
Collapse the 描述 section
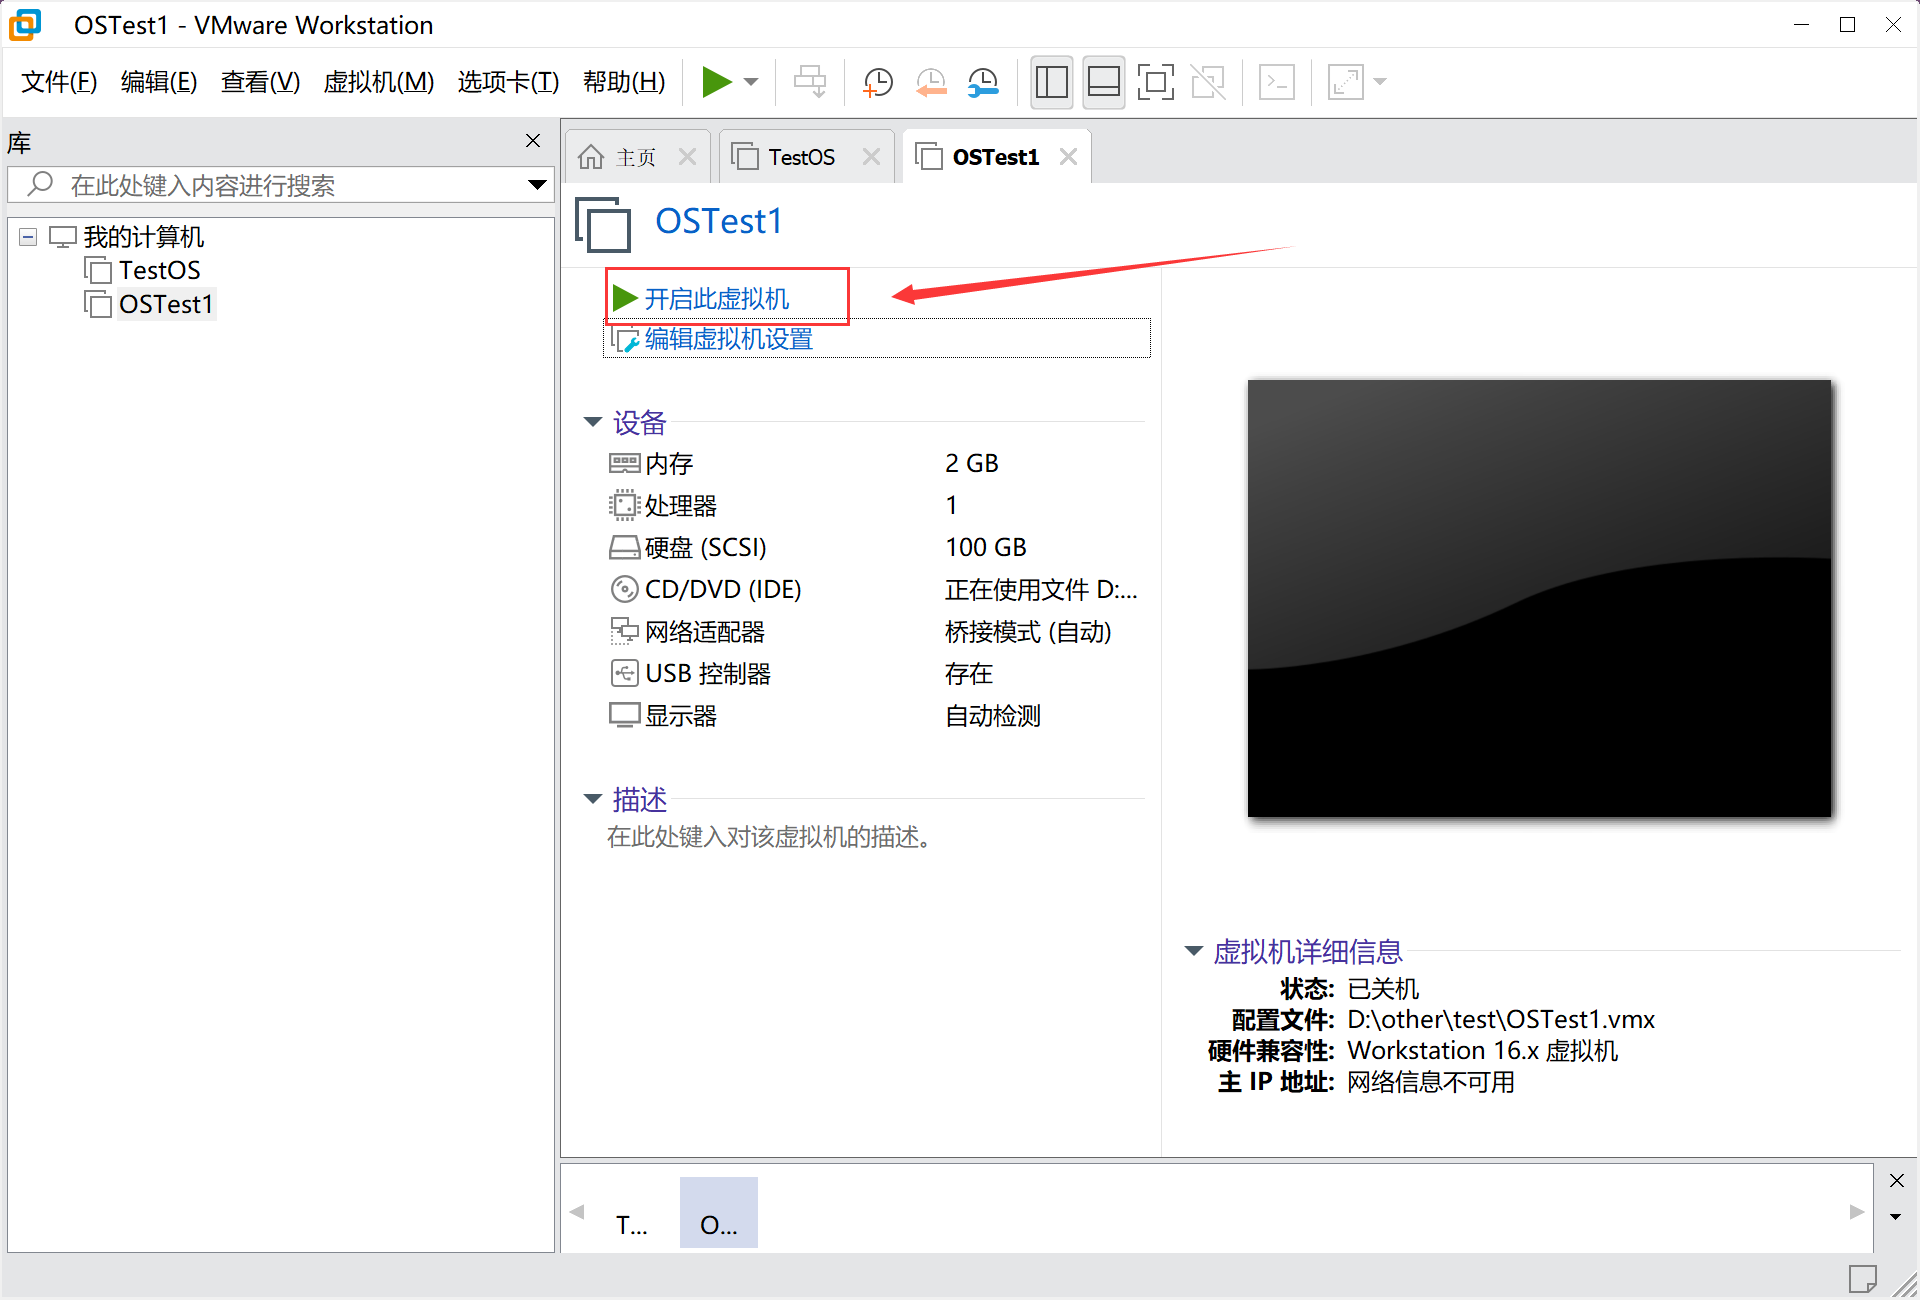click(593, 798)
